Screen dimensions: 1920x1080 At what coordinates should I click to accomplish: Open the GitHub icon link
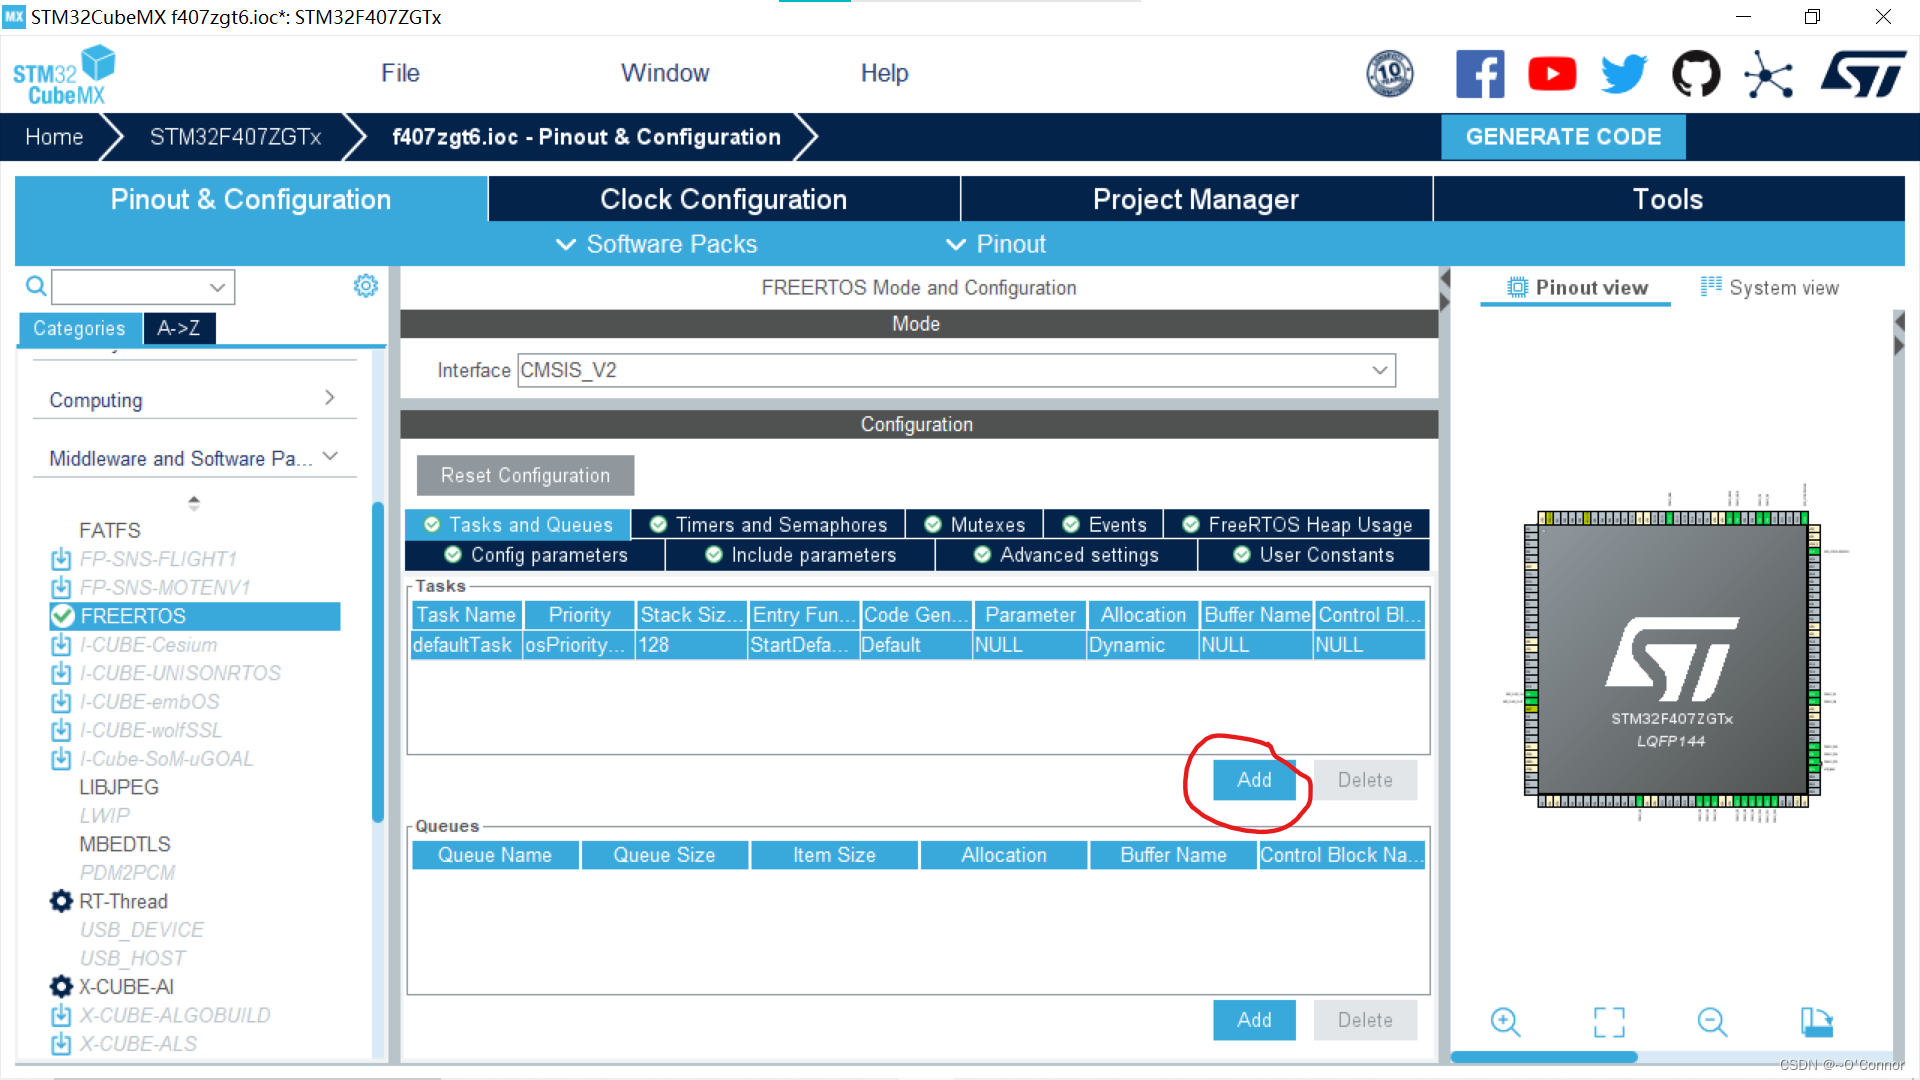tap(1696, 74)
